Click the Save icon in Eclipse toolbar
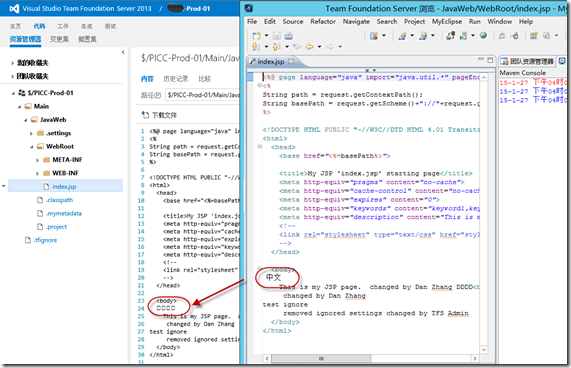The width and height of the screenshot is (571, 368). [x=277, y=36]
